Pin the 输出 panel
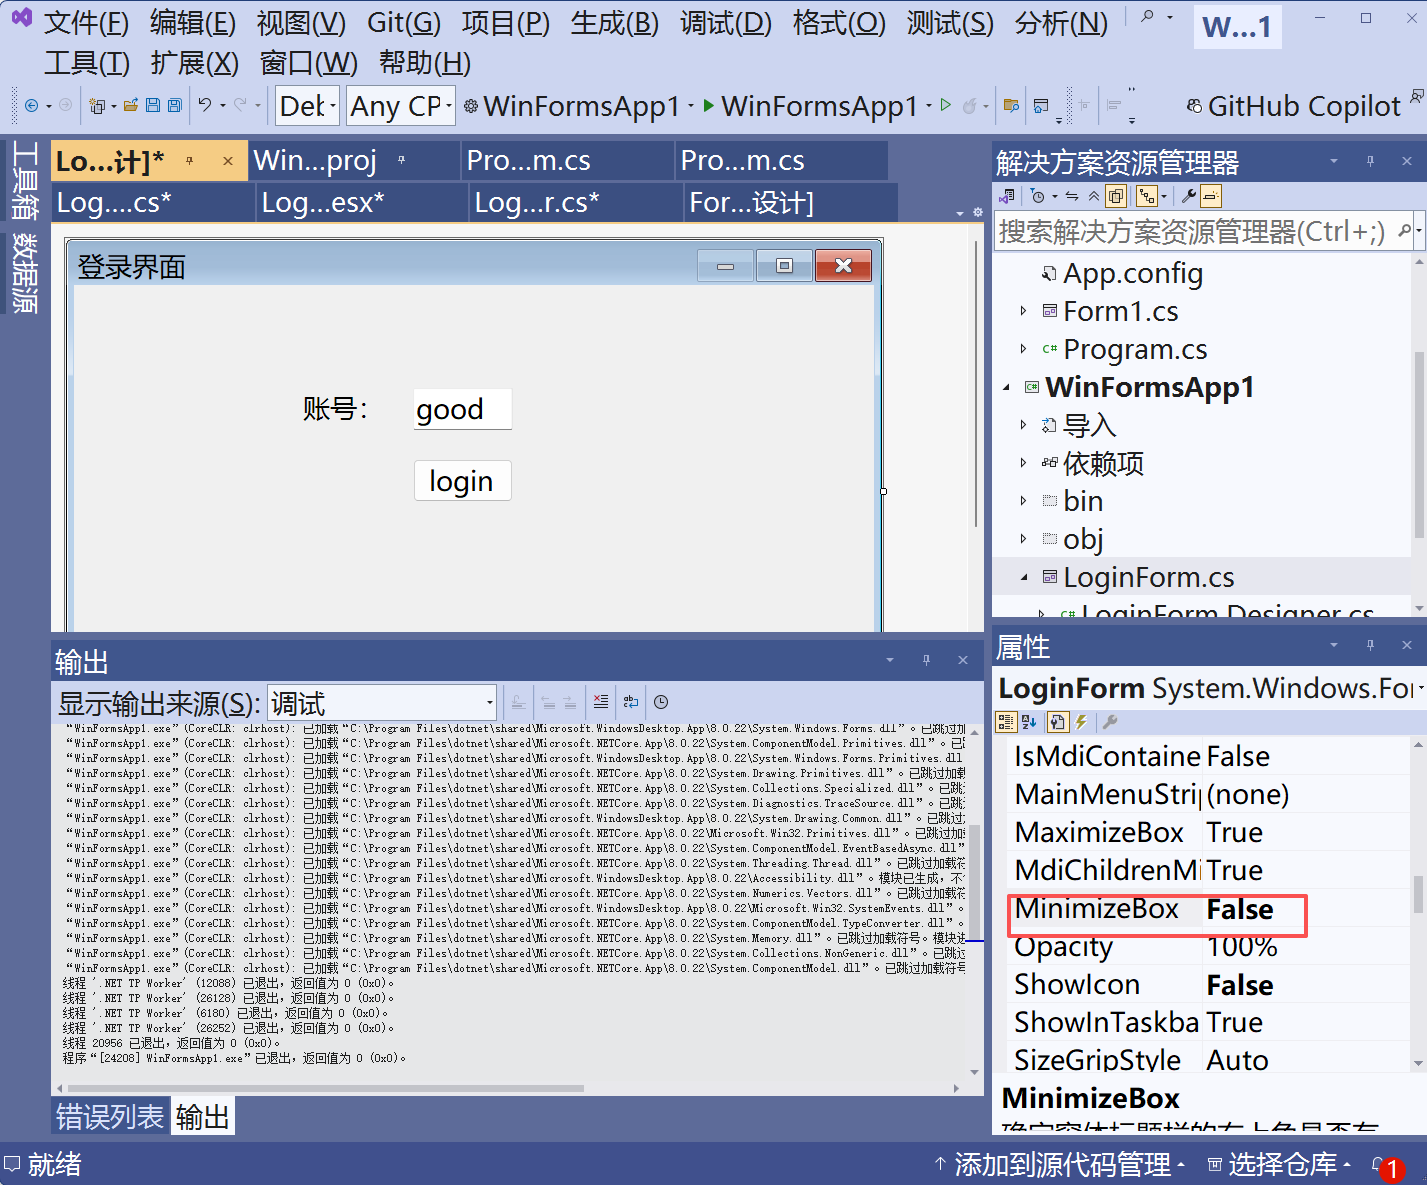The width and height of the screenshot is (1427, 1185). pyautogui.click(x=926, y=660)
